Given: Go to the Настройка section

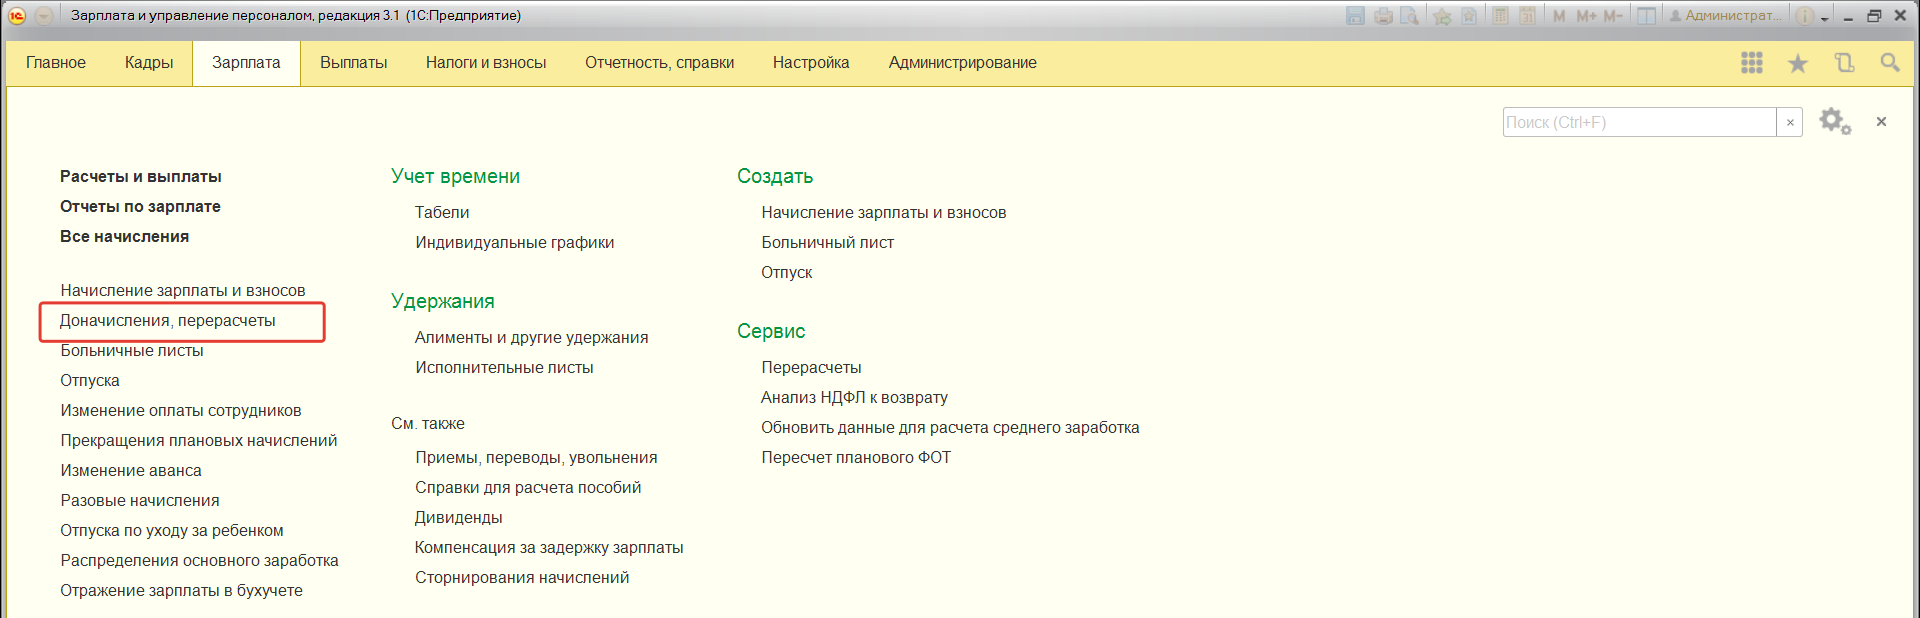Looking at the screenshot, I should 811,62.
